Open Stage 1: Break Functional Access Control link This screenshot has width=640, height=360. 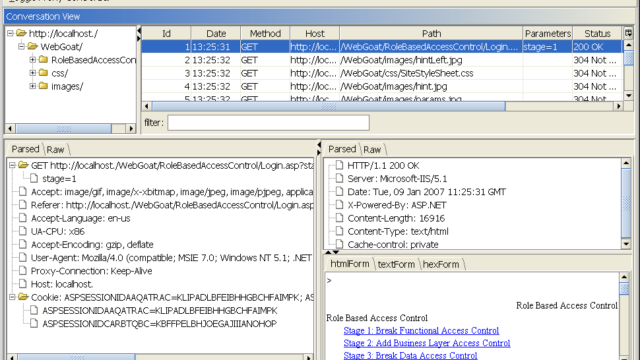(421, 331)
